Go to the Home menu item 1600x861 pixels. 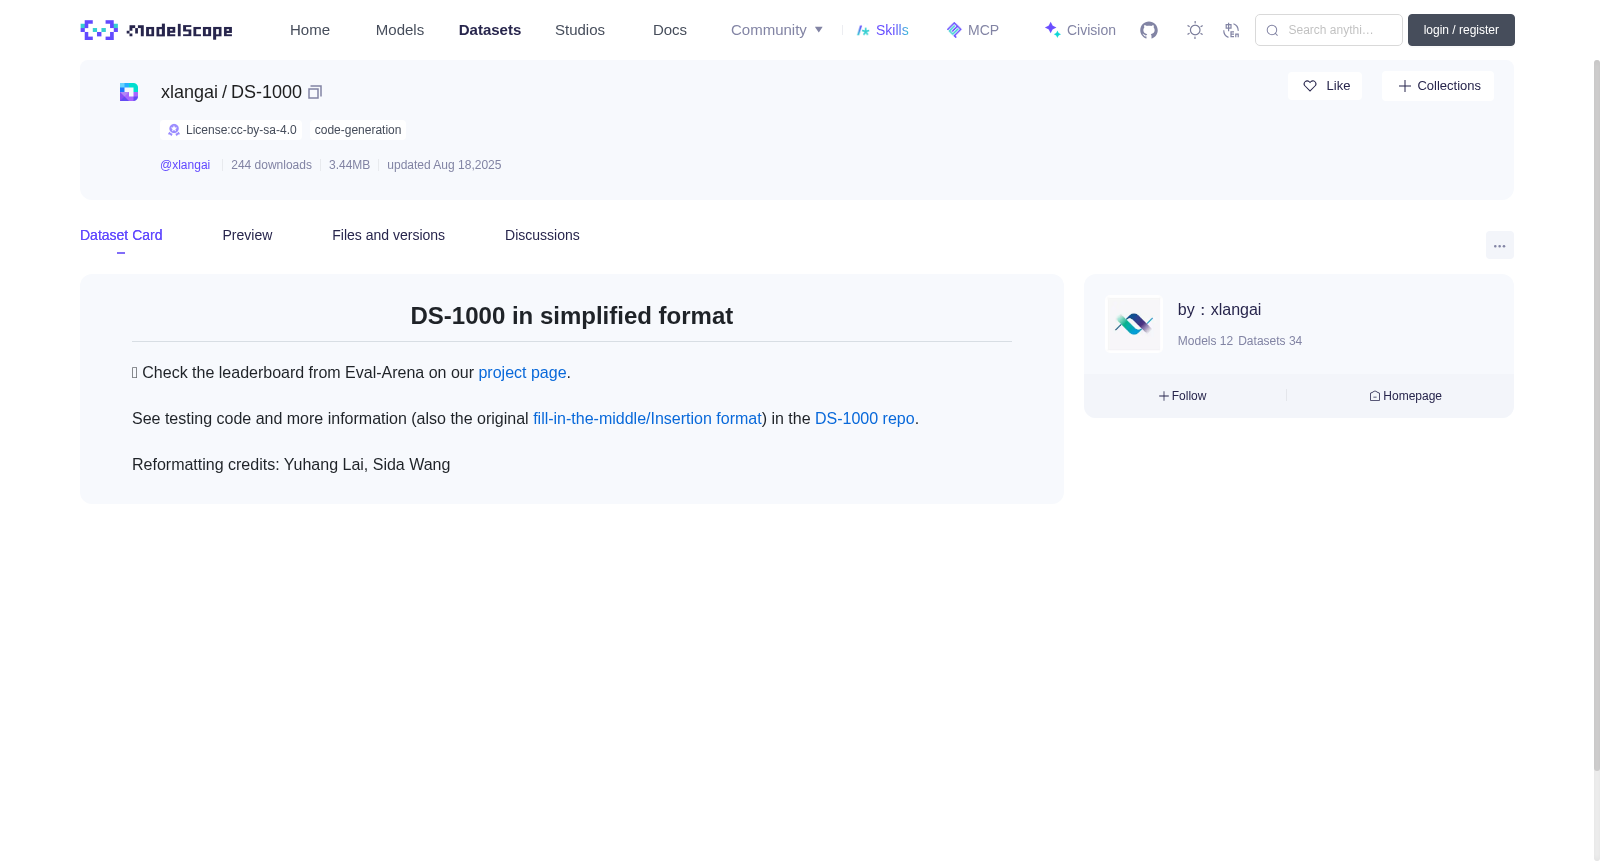coord(310,30)
